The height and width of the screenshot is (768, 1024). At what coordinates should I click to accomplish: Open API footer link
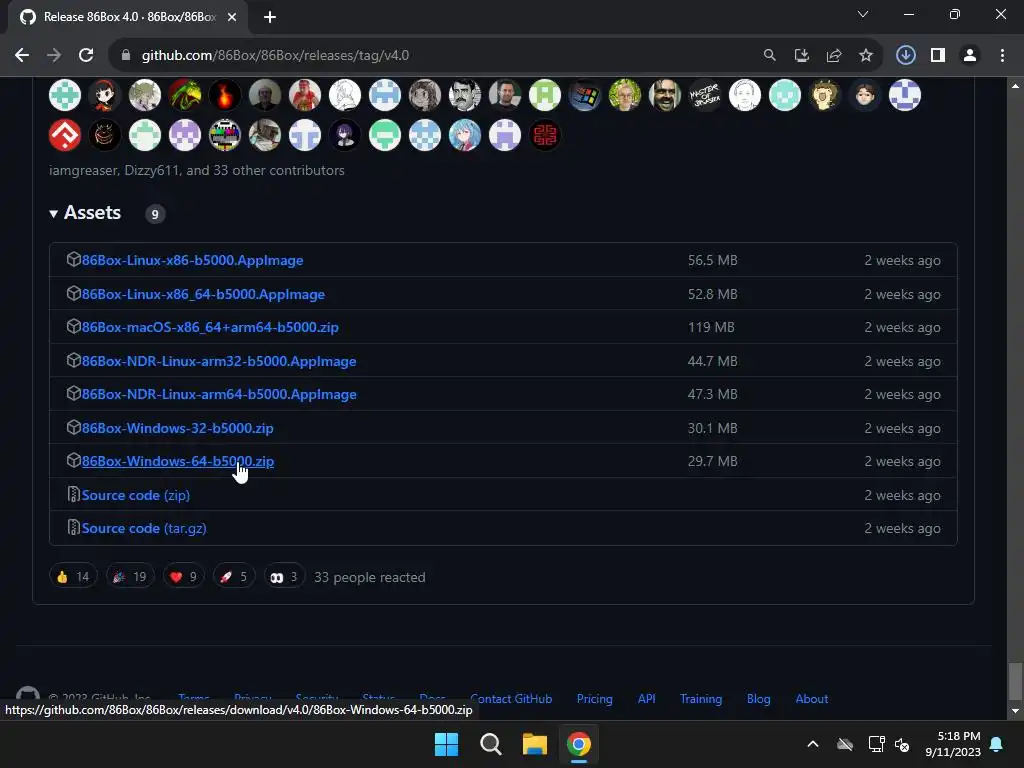[x=647, y=699]
